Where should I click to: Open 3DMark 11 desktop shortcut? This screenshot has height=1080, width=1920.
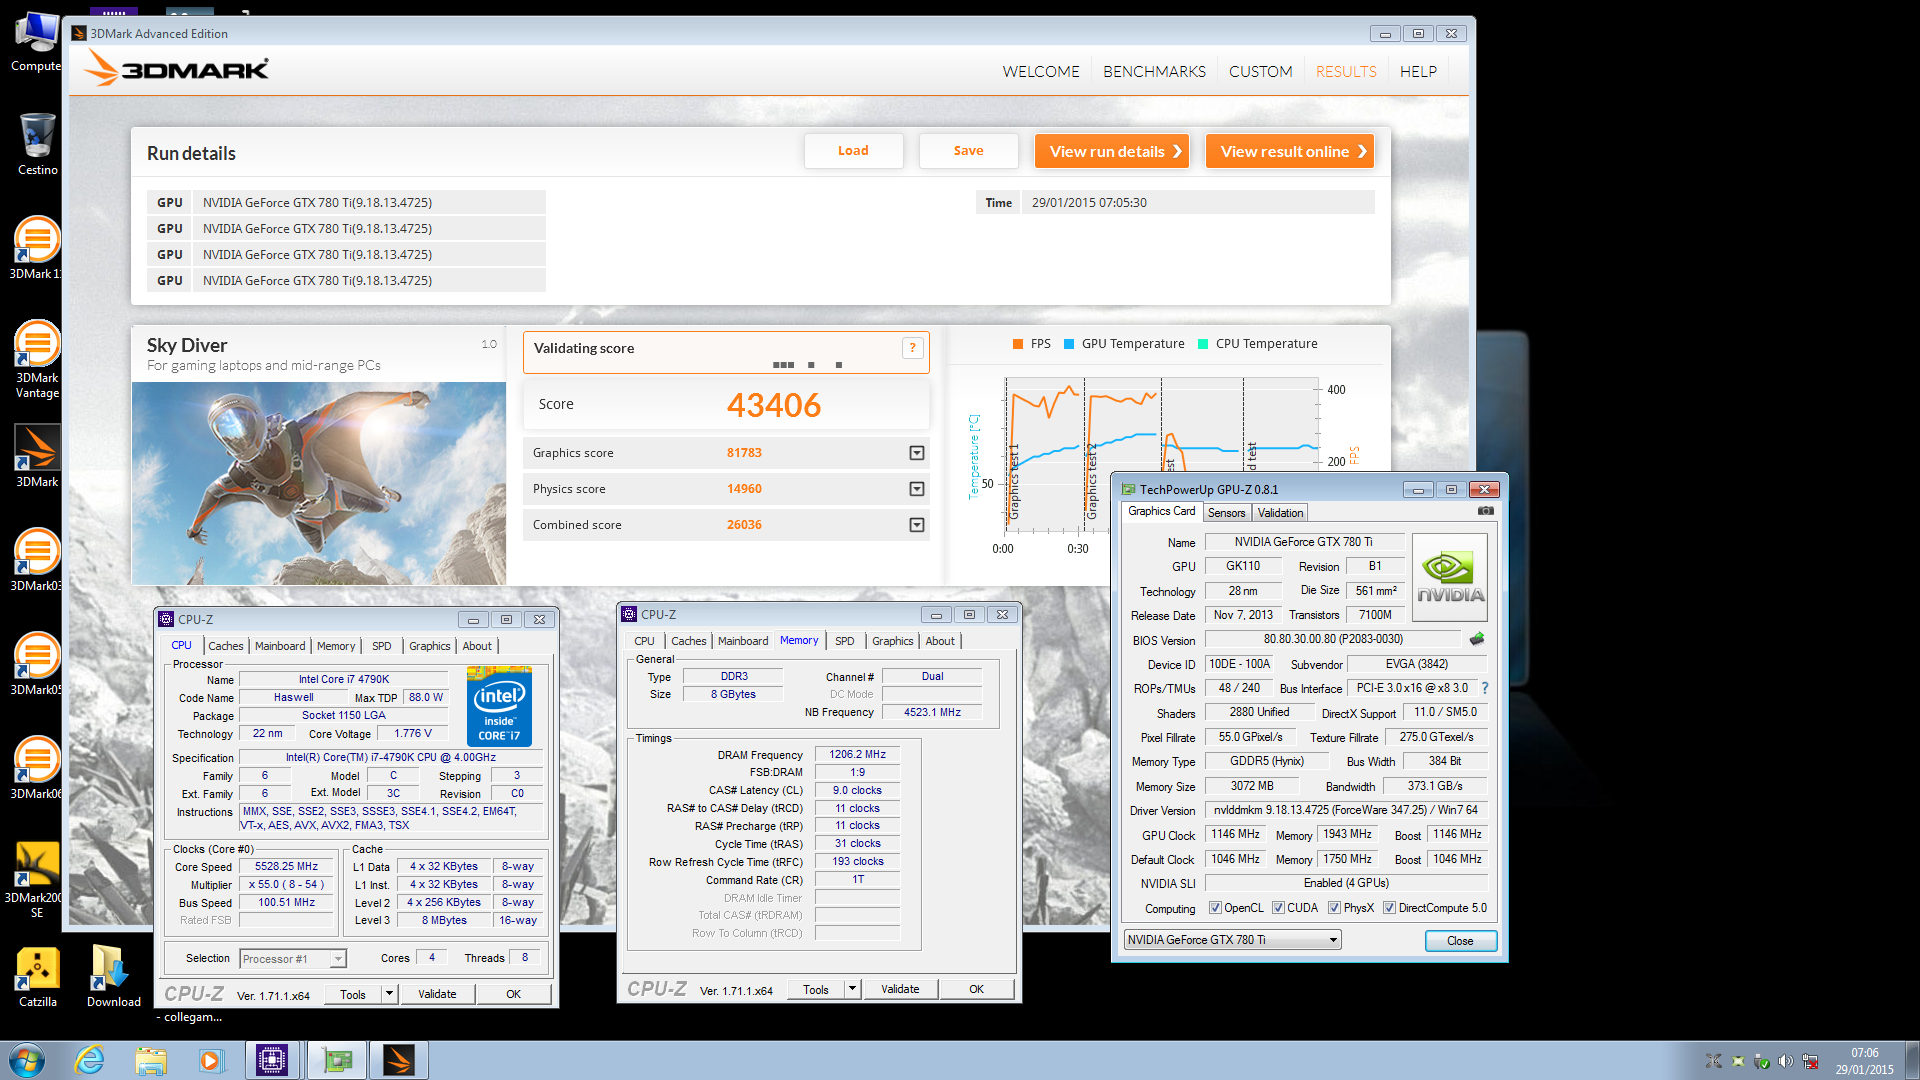point(37,248)
